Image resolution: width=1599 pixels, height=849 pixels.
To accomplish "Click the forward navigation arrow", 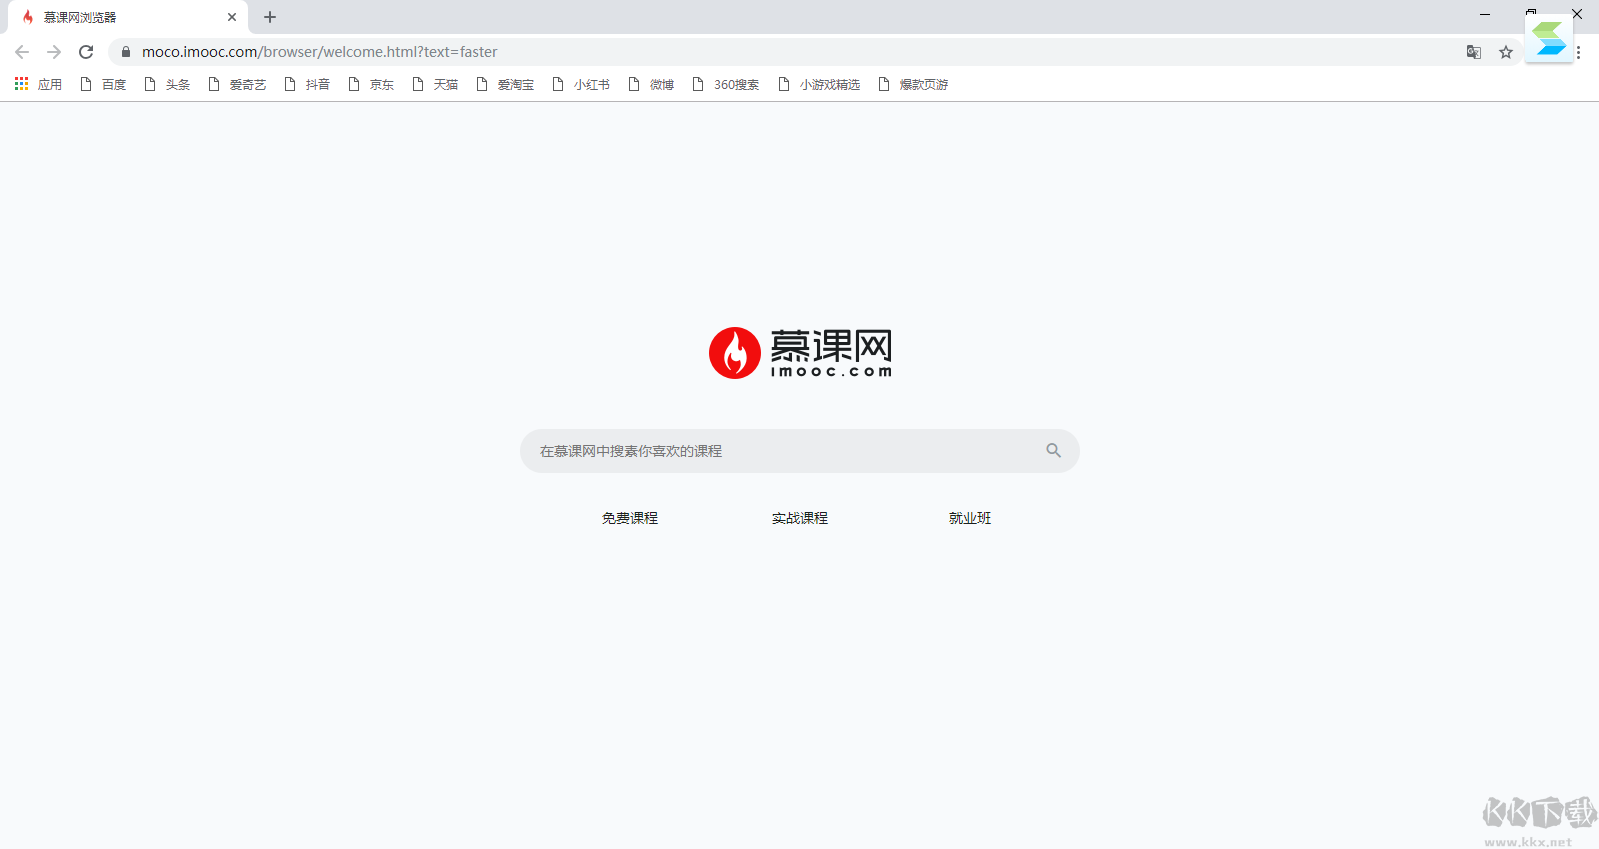I will [54, 52].
